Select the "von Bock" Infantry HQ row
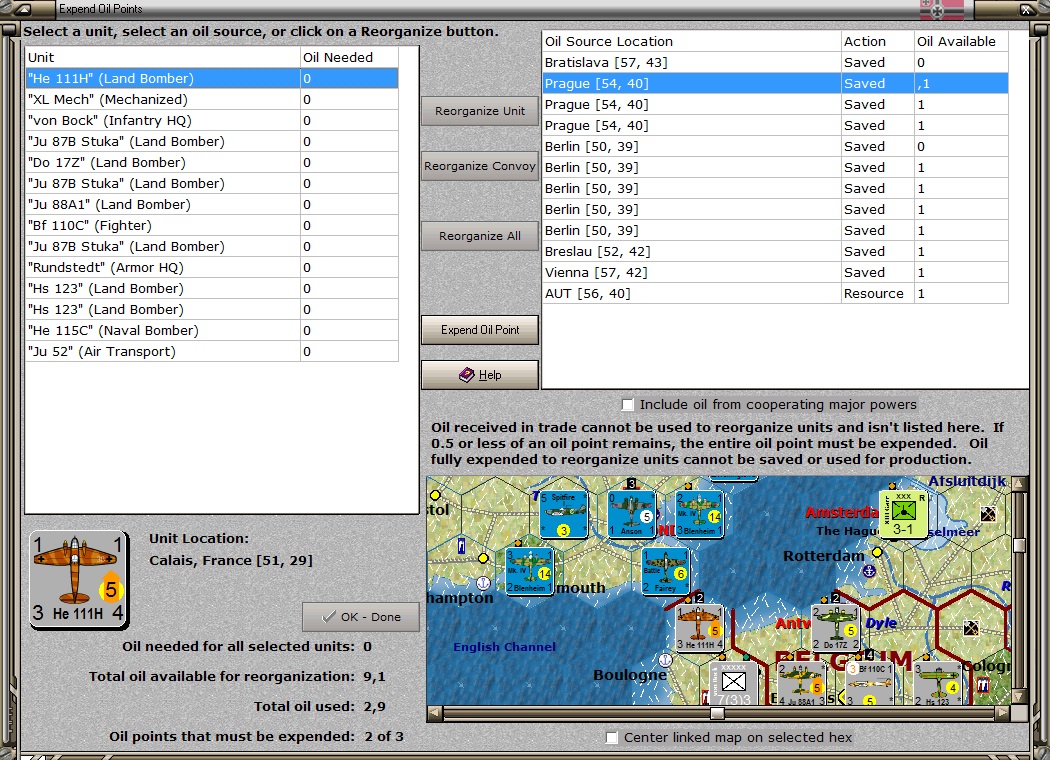1050x760 pixels. click(162, 121)
